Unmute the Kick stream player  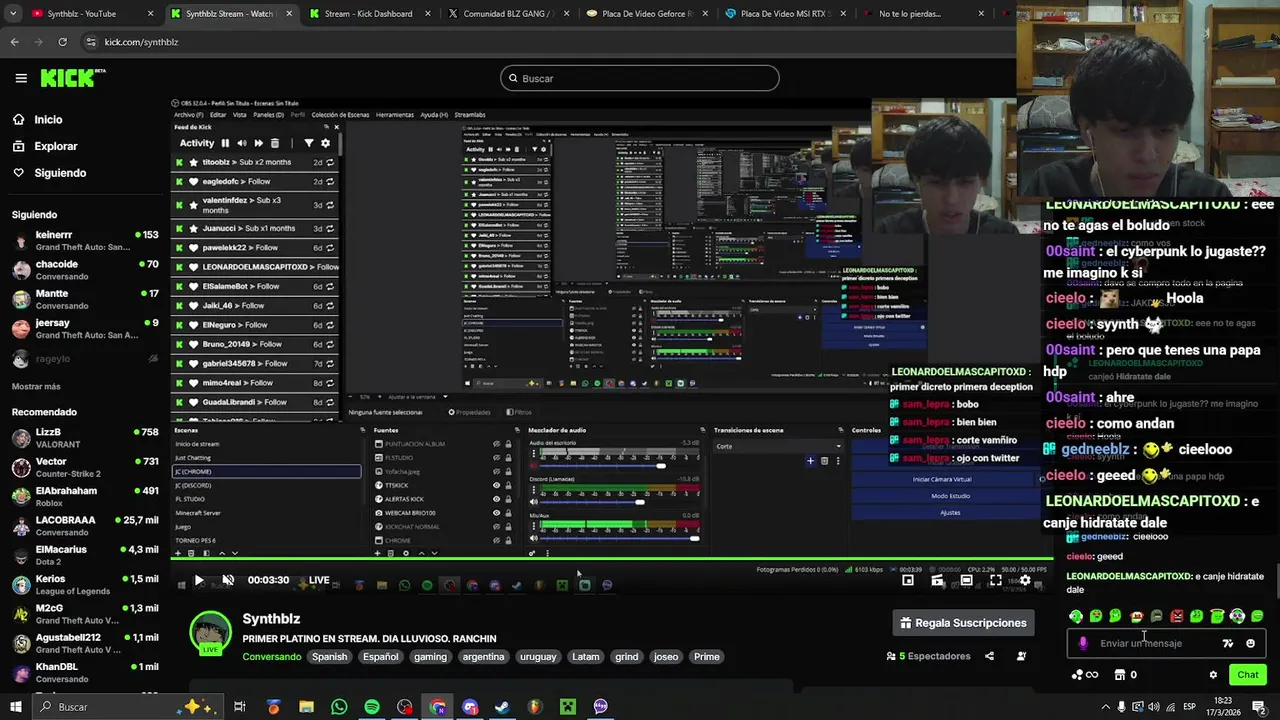[x=228, y=580]
